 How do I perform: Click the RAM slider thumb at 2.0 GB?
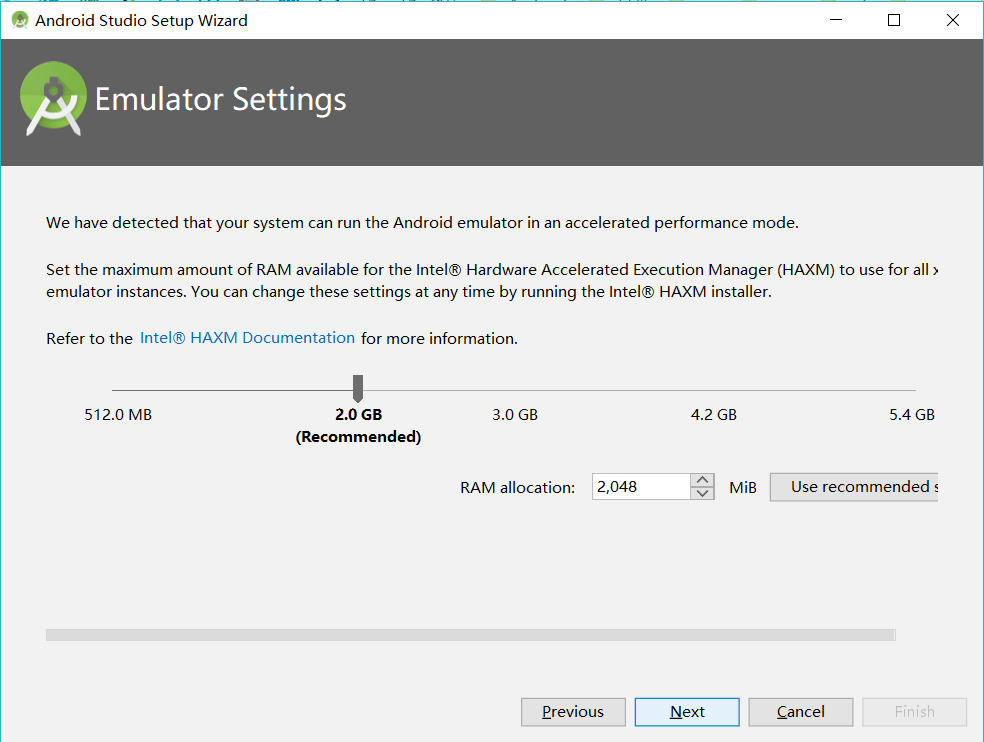point(358,388)
